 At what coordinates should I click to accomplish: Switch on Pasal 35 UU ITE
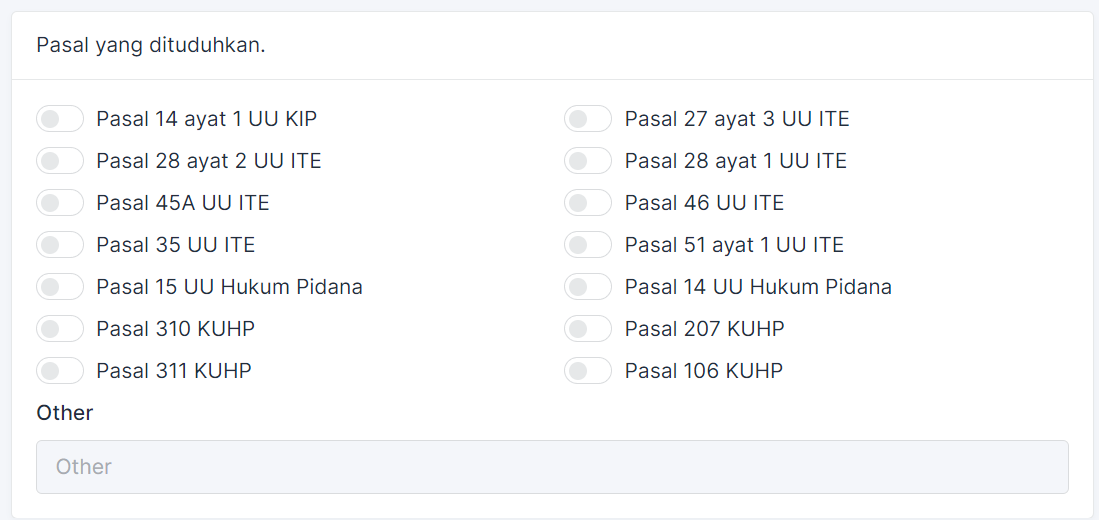pos(60,245)
